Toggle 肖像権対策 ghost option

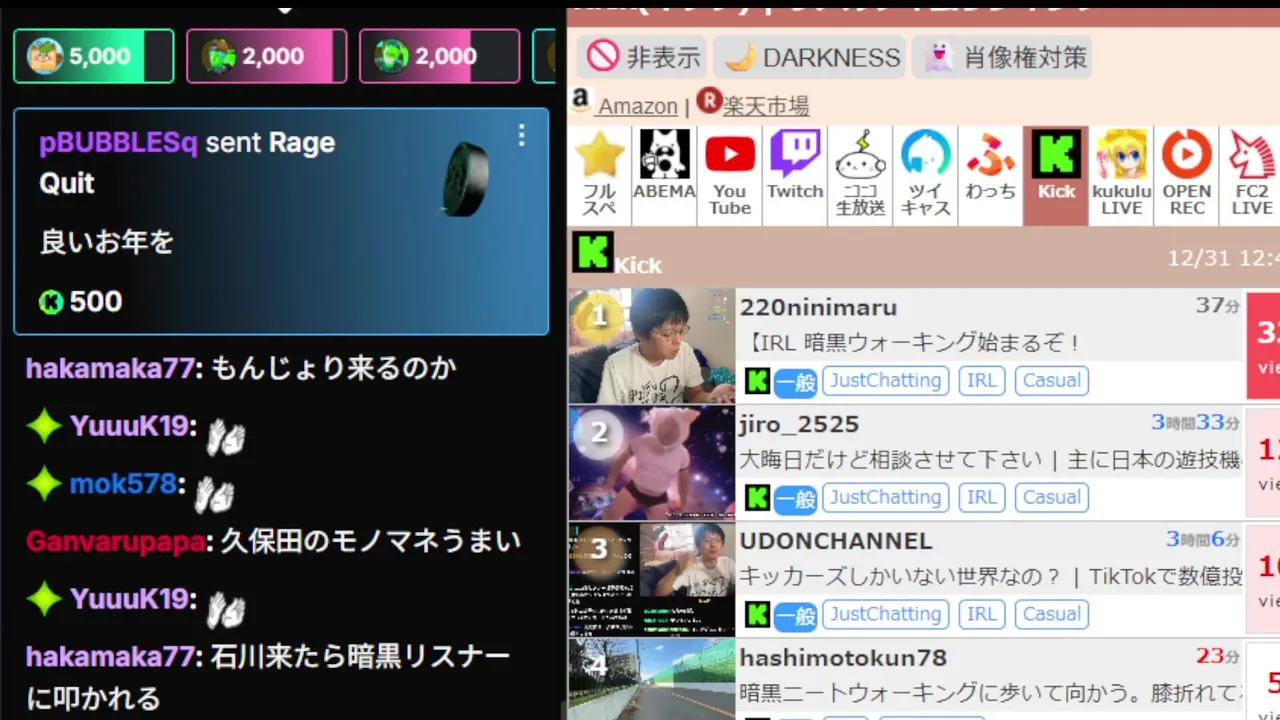coord(1002,57)
